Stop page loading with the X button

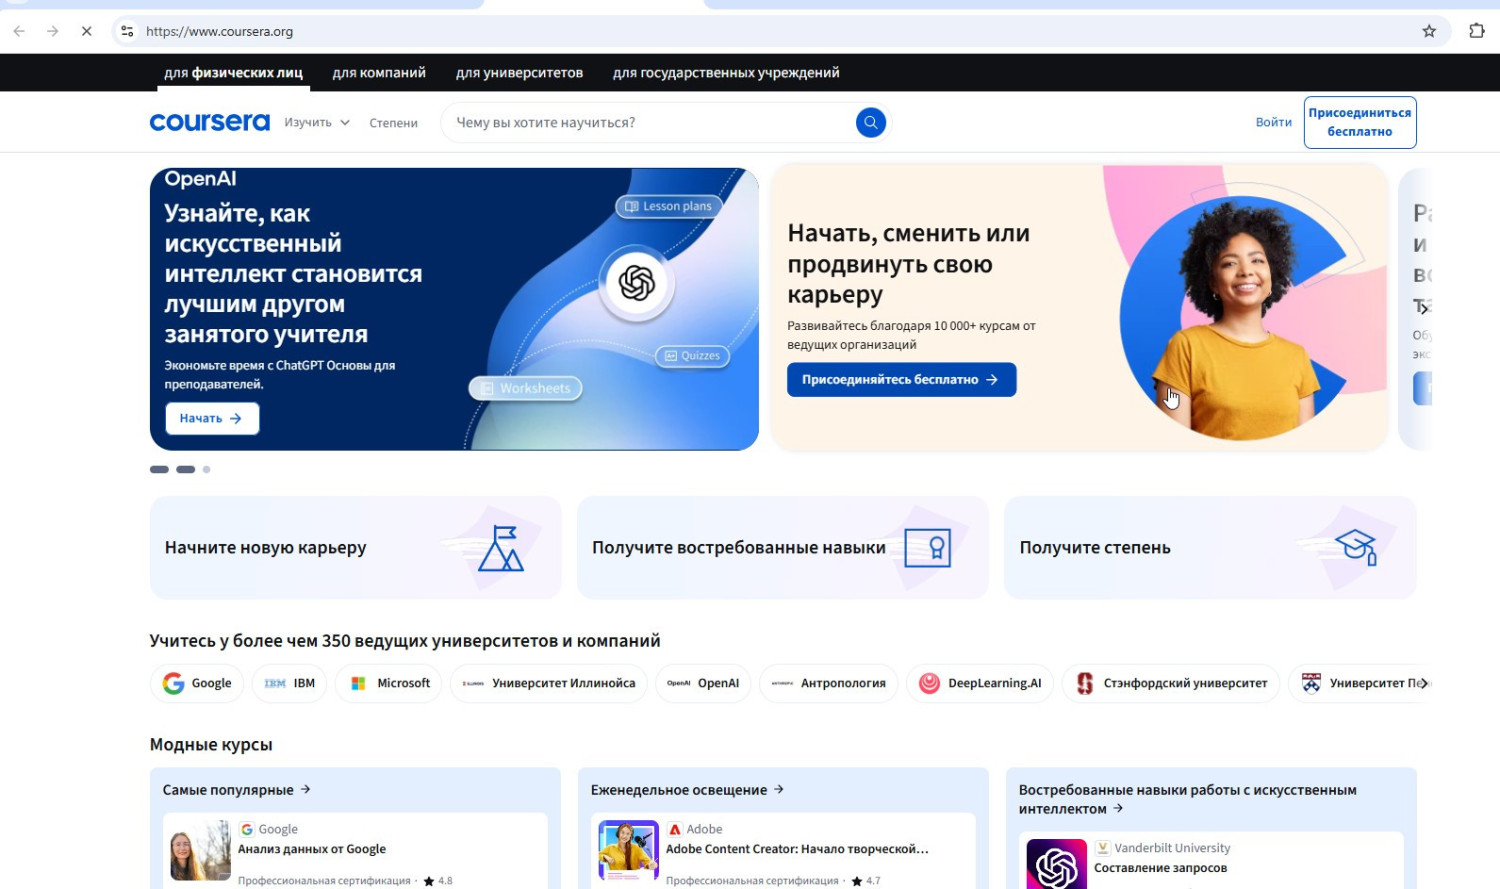point(86,31)
